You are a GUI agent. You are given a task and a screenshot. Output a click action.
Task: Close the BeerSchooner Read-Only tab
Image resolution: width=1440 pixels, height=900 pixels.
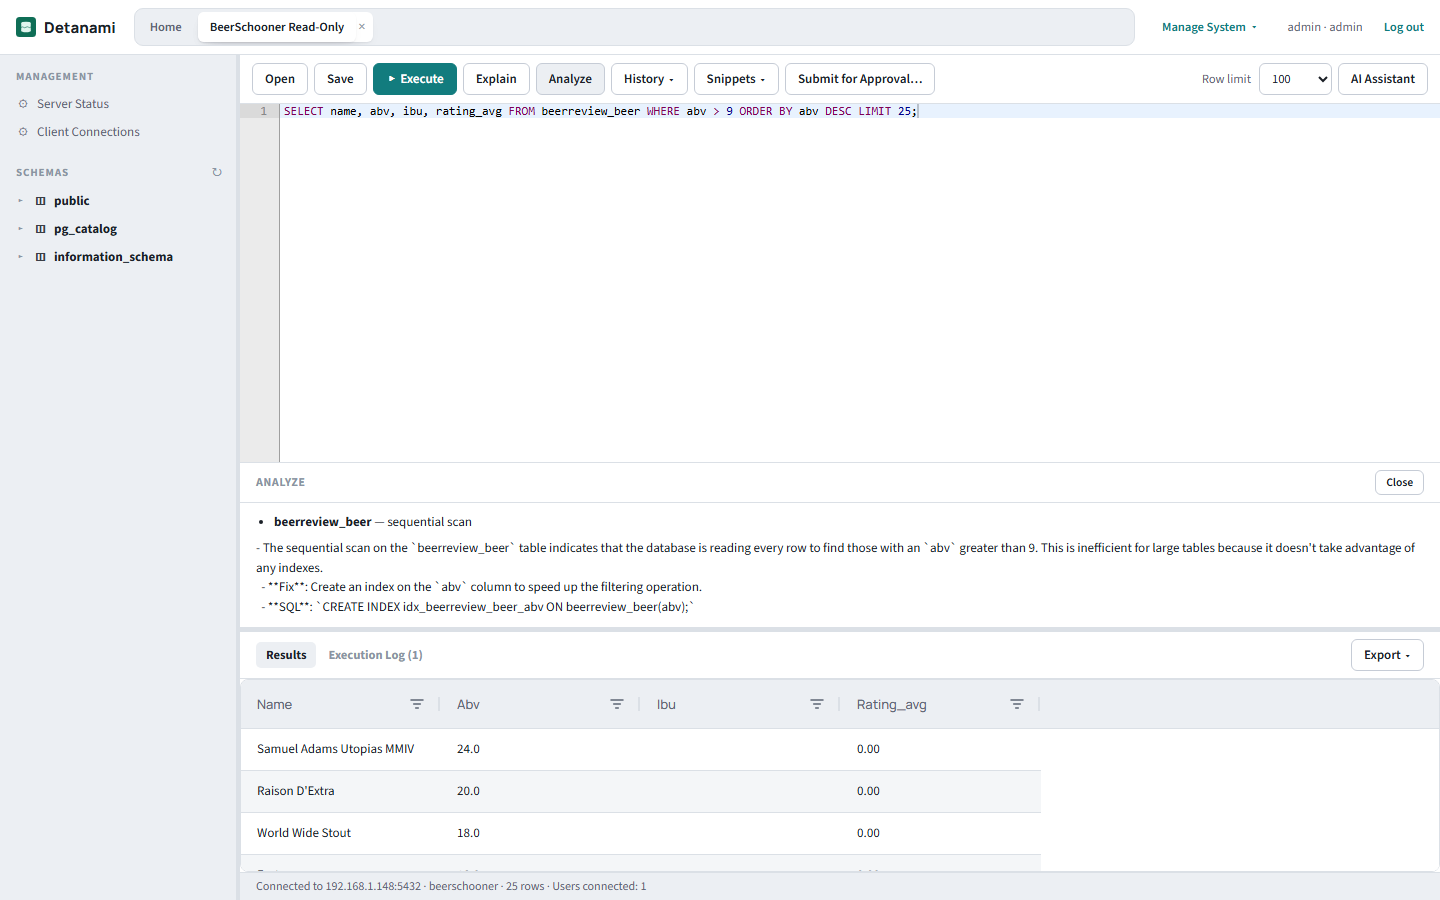click(362, 27)
